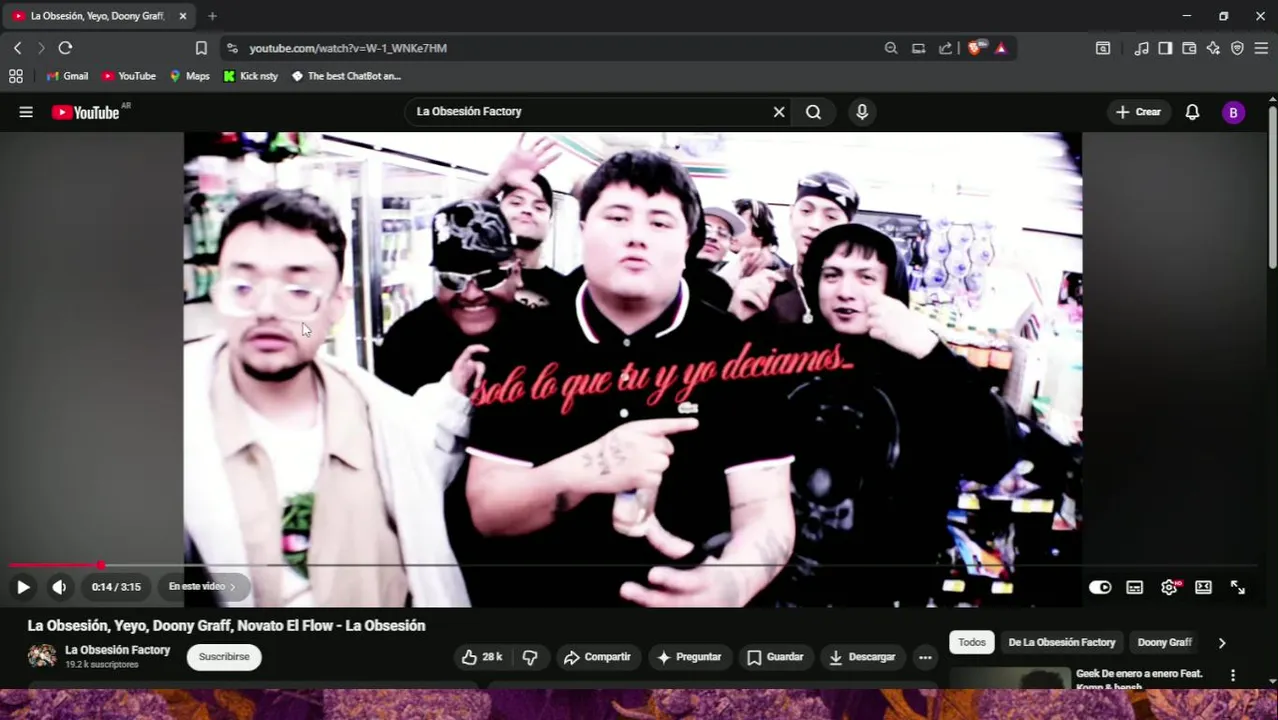Open options for 'Geek De enero a enero' video

[x=1233, y=676]
